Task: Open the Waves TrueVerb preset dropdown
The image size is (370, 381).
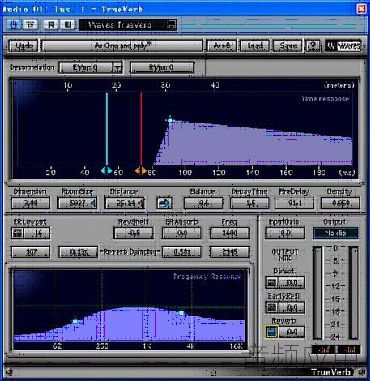Action: [127, 25]
